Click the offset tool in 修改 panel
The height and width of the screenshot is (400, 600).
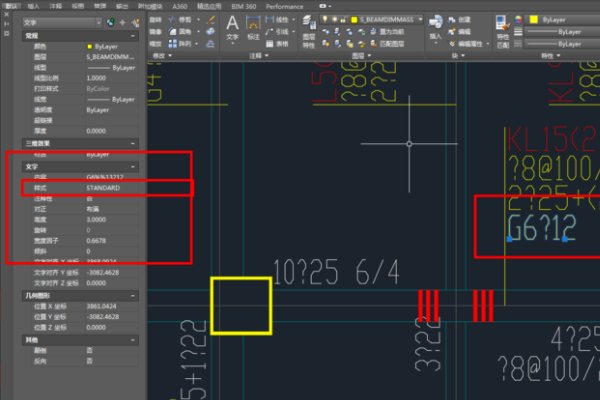point(210,44)
